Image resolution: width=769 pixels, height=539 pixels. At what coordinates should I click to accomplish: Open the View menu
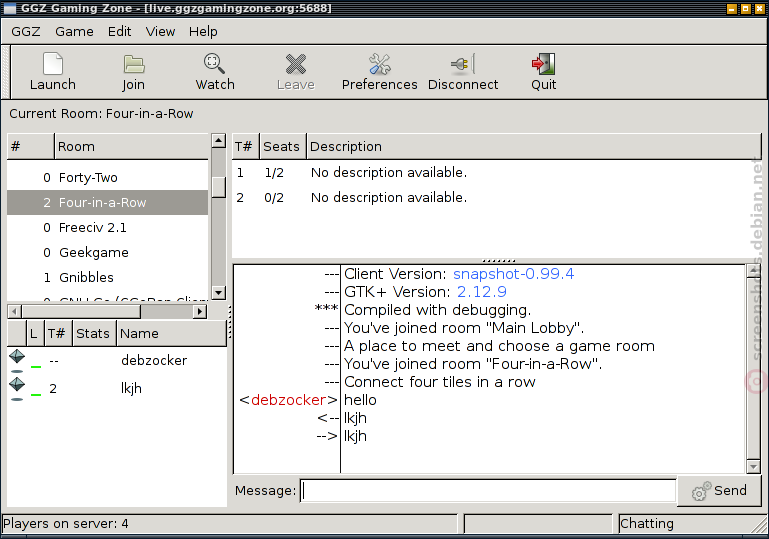160,31
